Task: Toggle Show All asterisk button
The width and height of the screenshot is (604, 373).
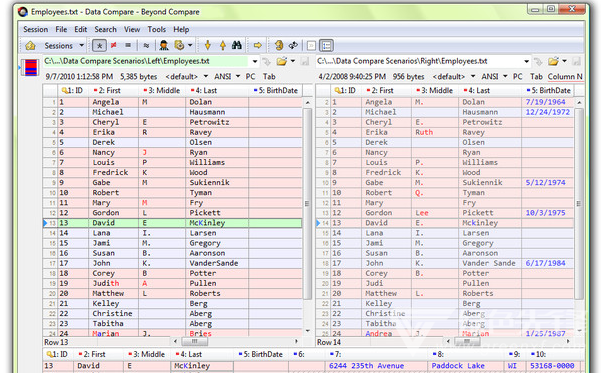Action: (99, 45)
